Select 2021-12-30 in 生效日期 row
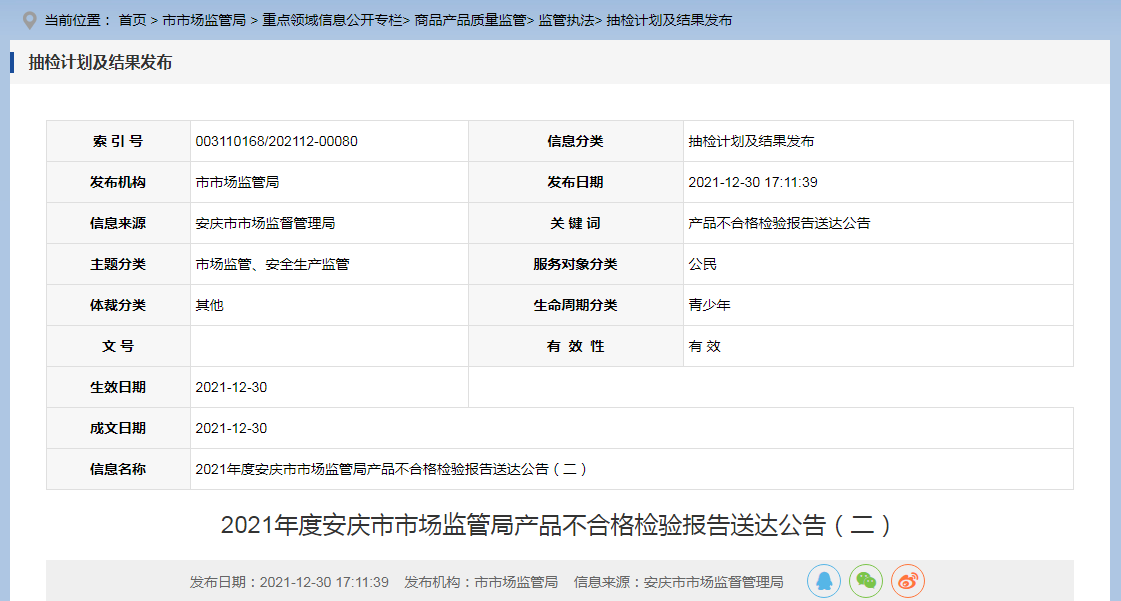 [231, 387]
